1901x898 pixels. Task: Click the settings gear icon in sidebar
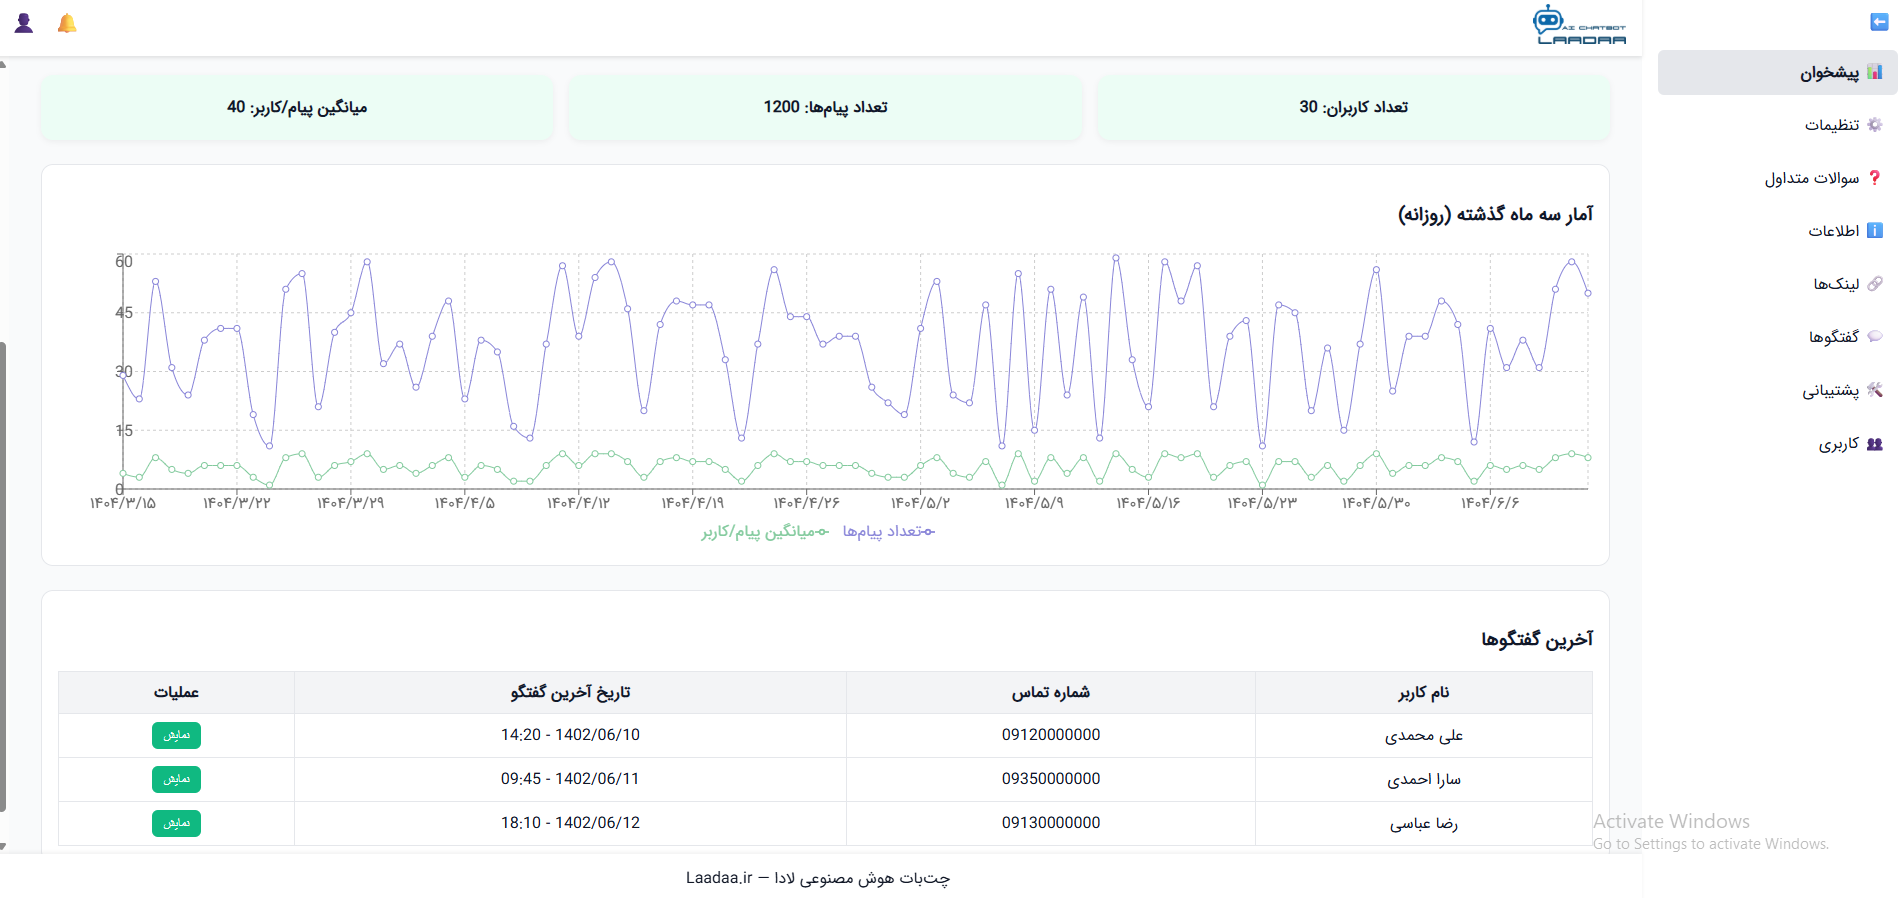[x=1875, y=125]
